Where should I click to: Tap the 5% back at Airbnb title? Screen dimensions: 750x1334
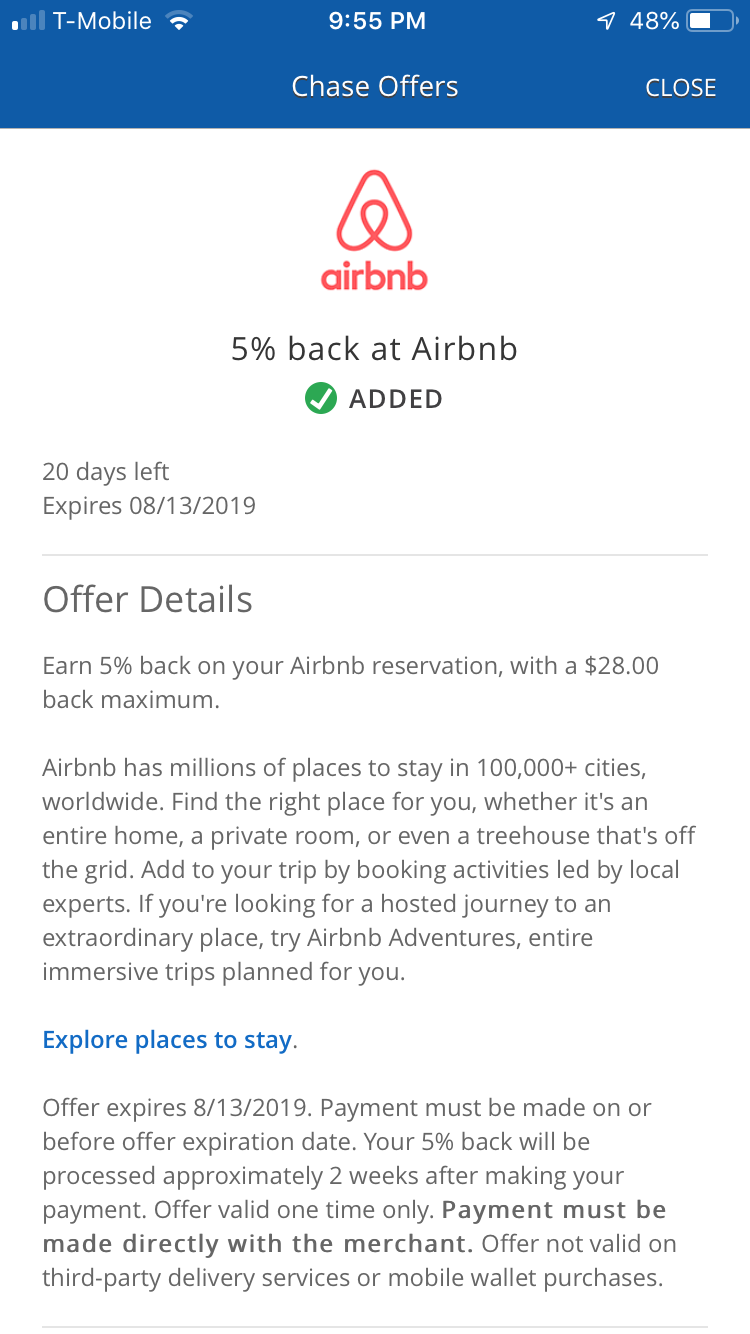tap(374, 349)
